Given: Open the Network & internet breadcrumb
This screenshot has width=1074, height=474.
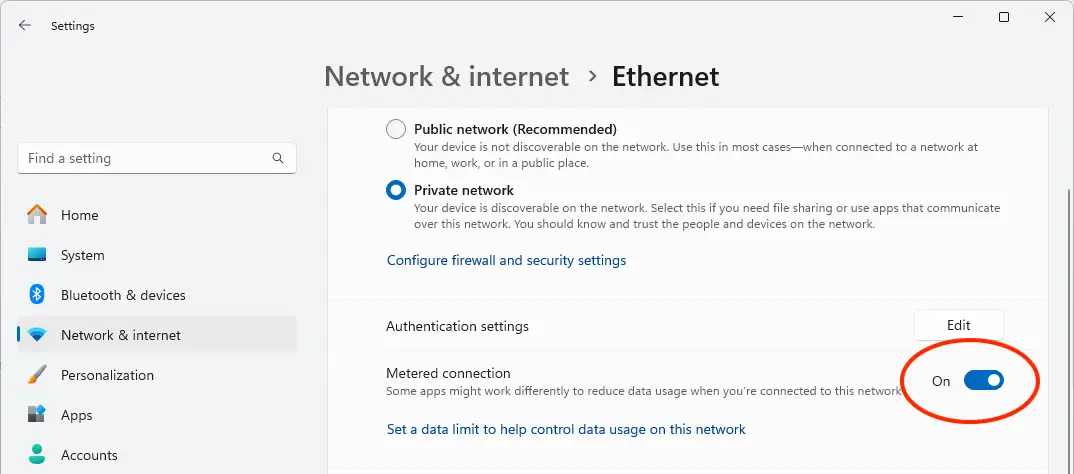Looking at the screenshot, I should 447,77.
